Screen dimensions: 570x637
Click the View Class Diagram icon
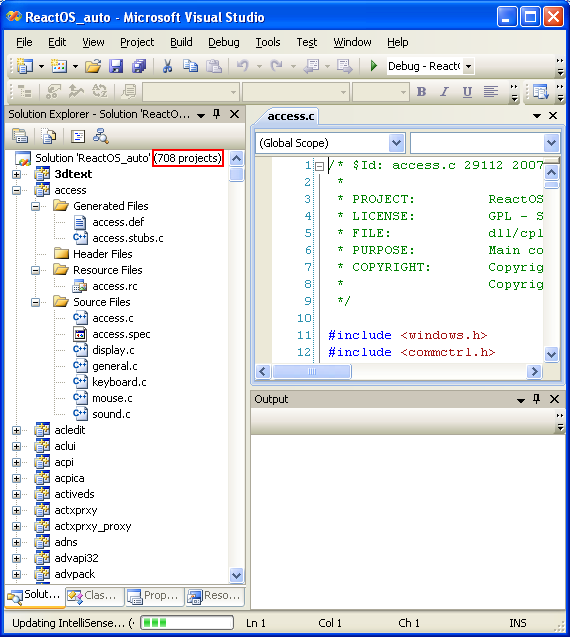pyautogui.click(x=101, y=136)
